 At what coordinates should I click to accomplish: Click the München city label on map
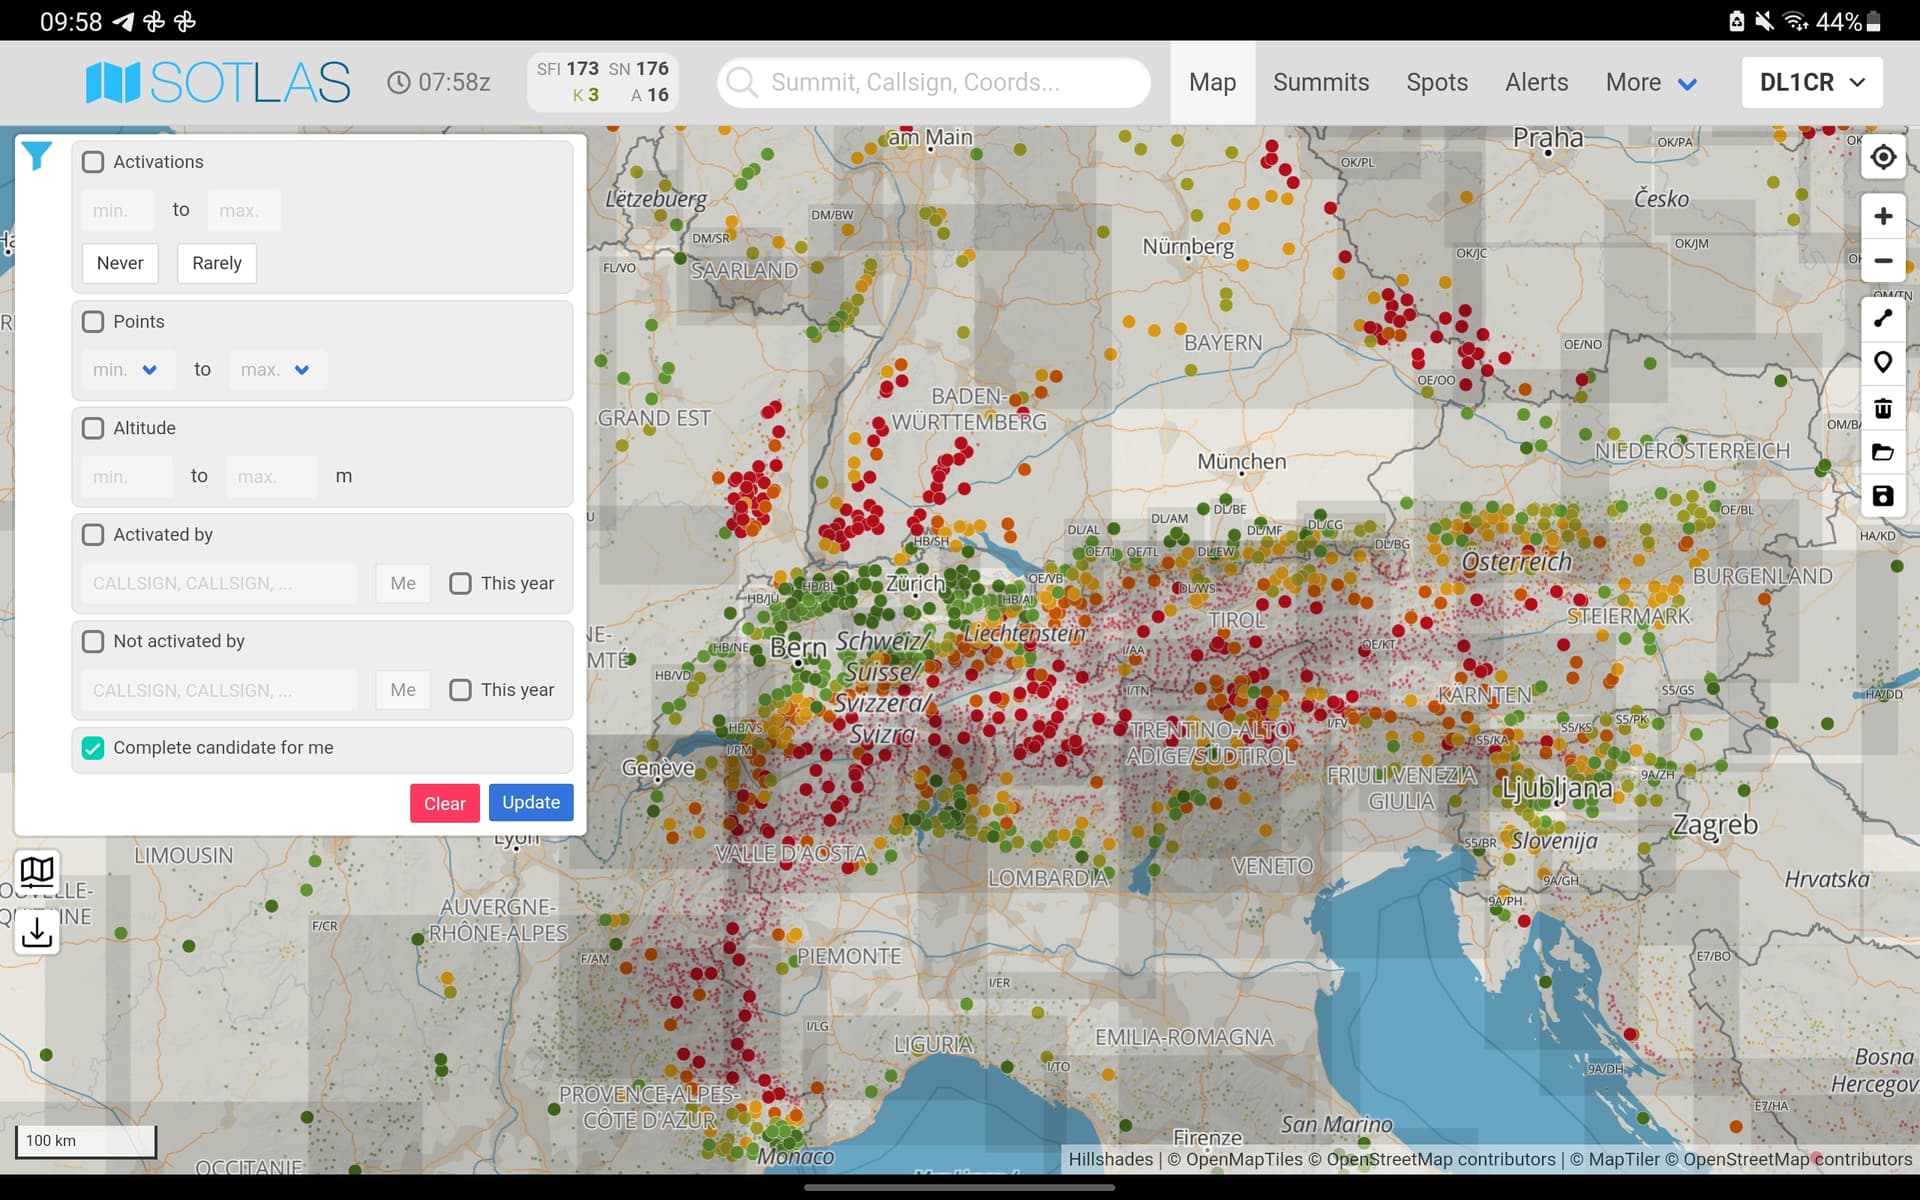pos(1242,462)
